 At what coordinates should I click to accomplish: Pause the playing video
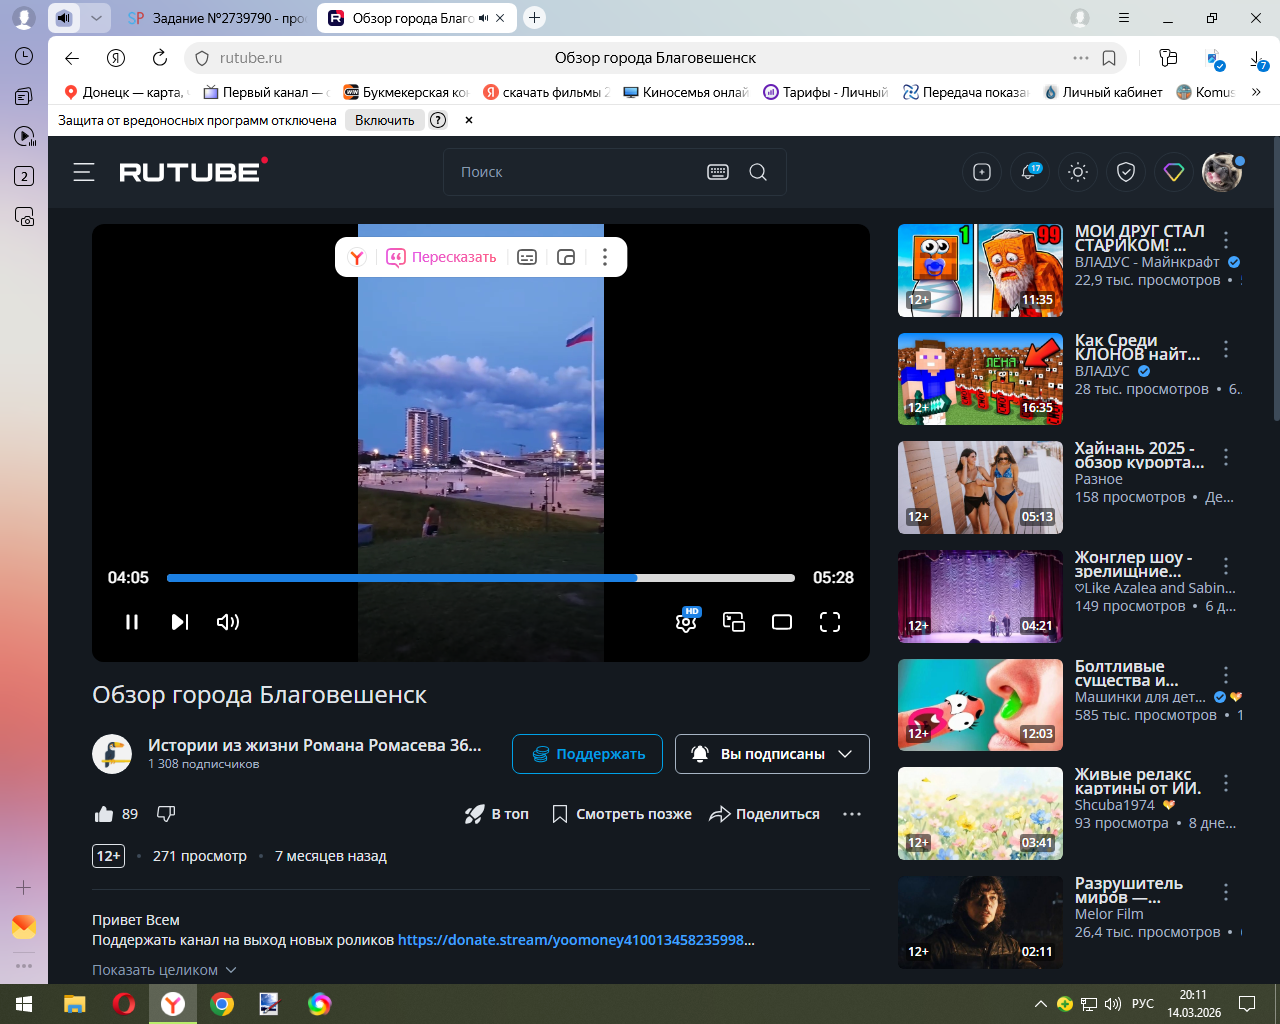pyautogui.click(x=132, y=622)
